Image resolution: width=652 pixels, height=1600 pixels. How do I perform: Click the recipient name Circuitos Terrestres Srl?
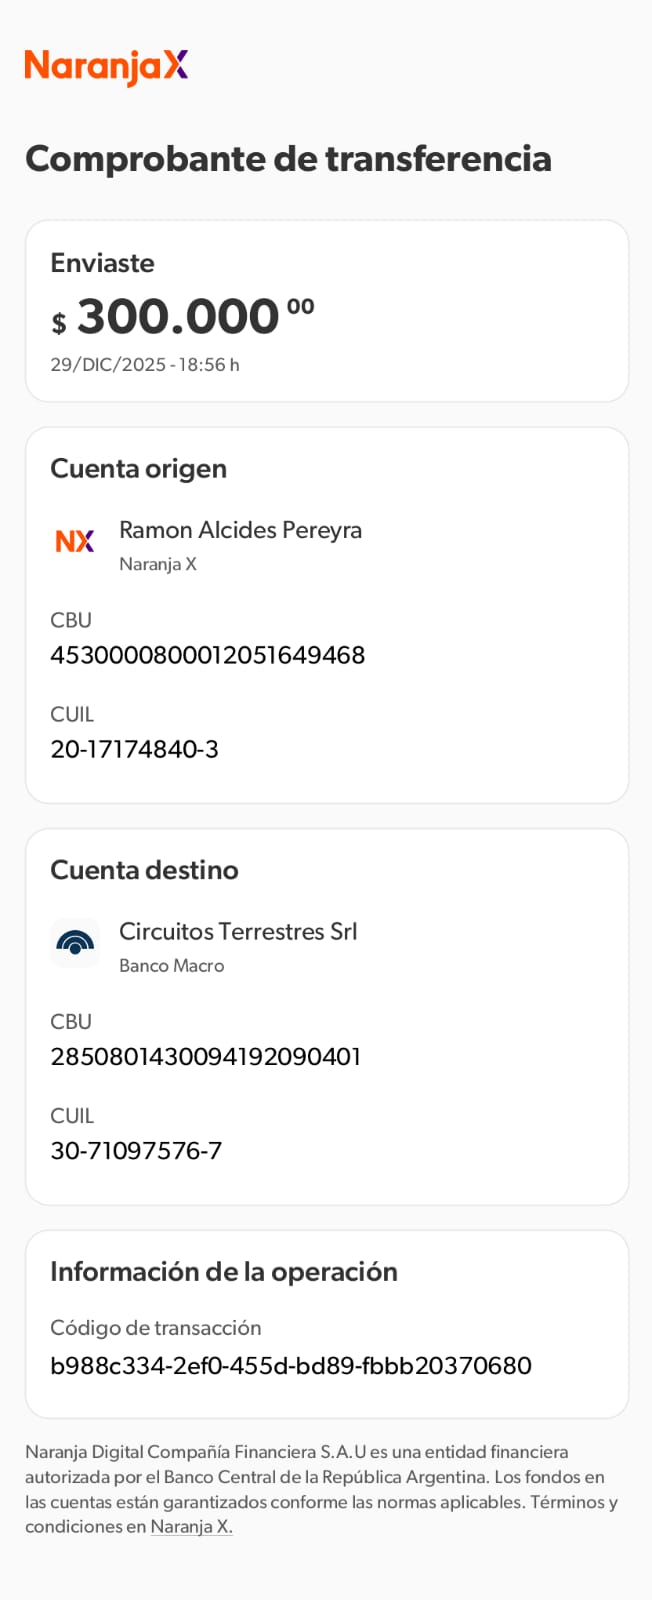click(238, 931)
